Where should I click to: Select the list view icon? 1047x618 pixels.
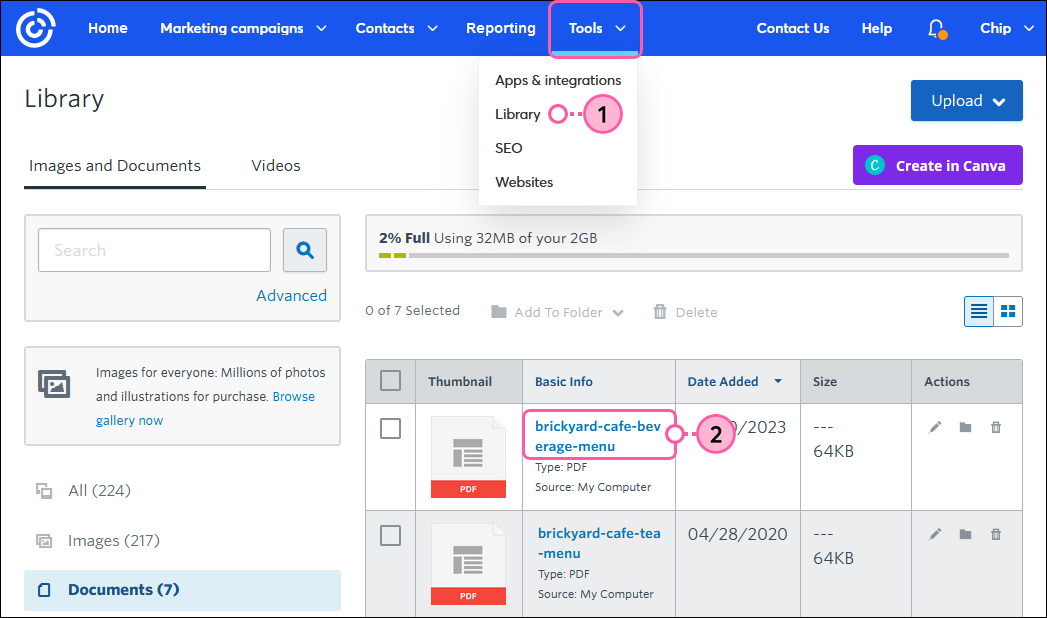[978, 311]
